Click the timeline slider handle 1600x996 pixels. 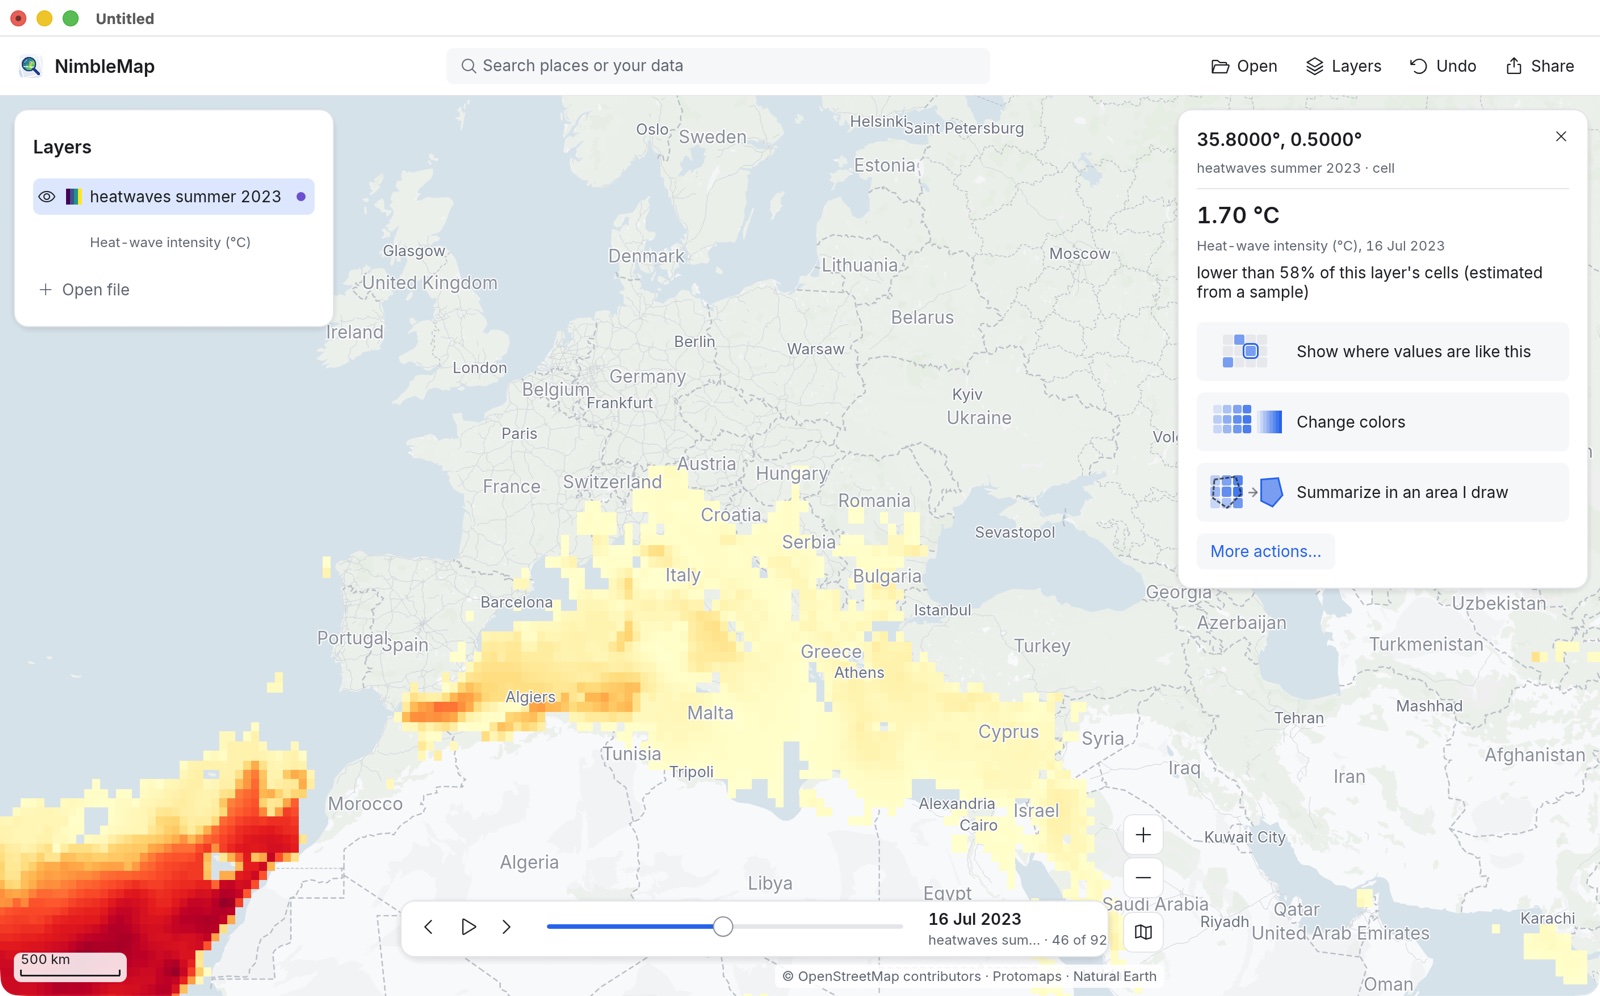point(723,927)
